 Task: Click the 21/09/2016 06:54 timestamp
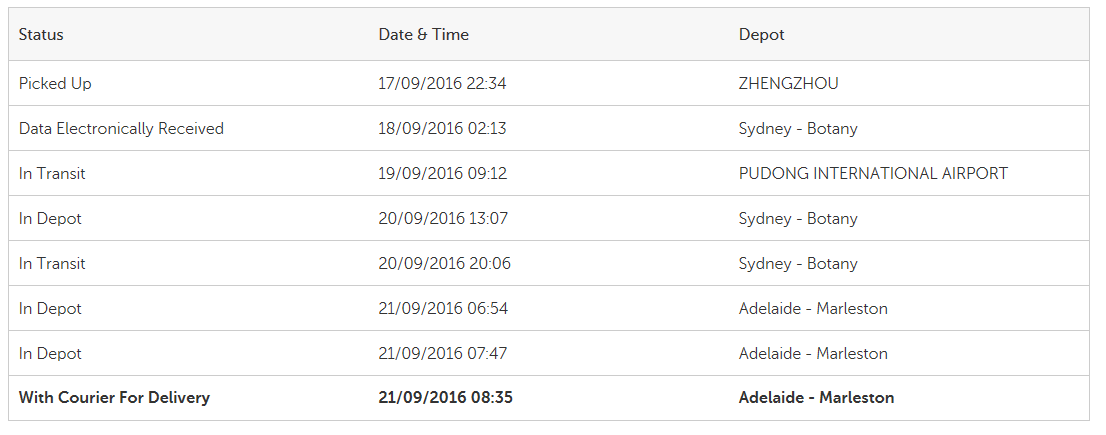[443, 309]
